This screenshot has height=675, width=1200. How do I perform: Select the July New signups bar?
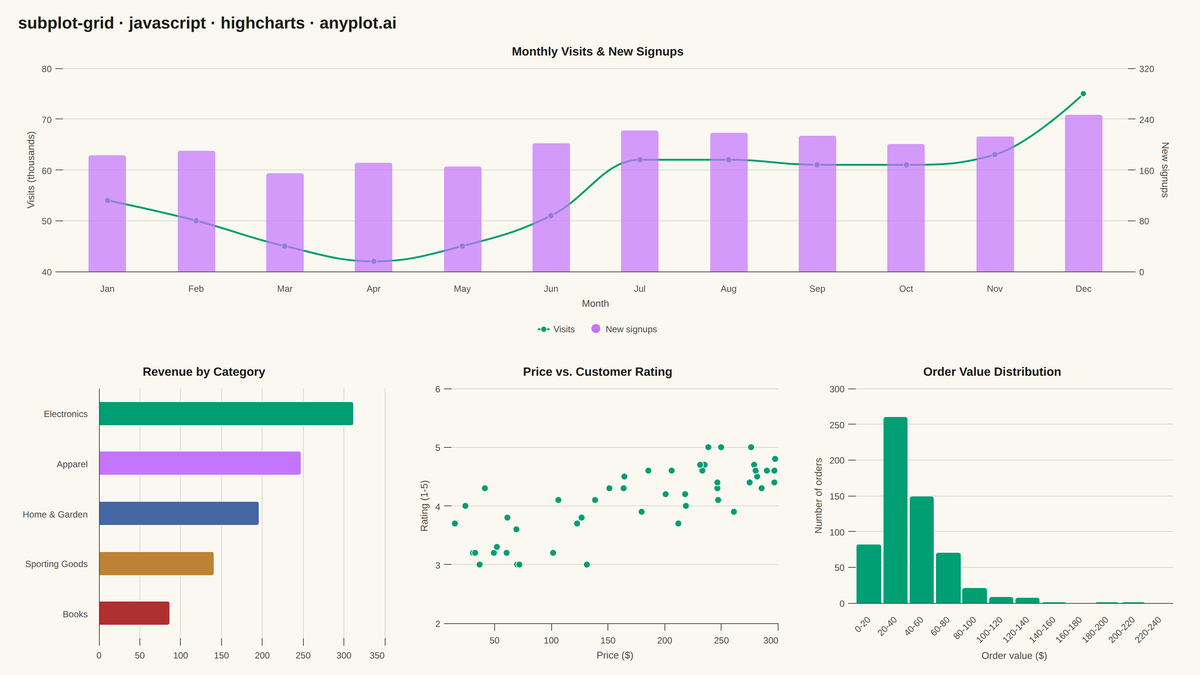(639, 201)
